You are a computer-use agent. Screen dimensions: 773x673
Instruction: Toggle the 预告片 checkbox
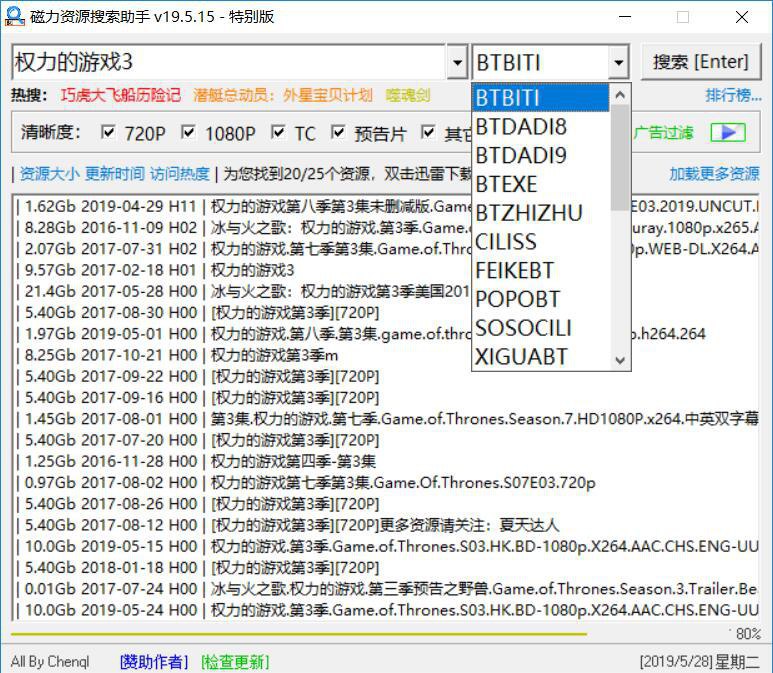[338, 132]
